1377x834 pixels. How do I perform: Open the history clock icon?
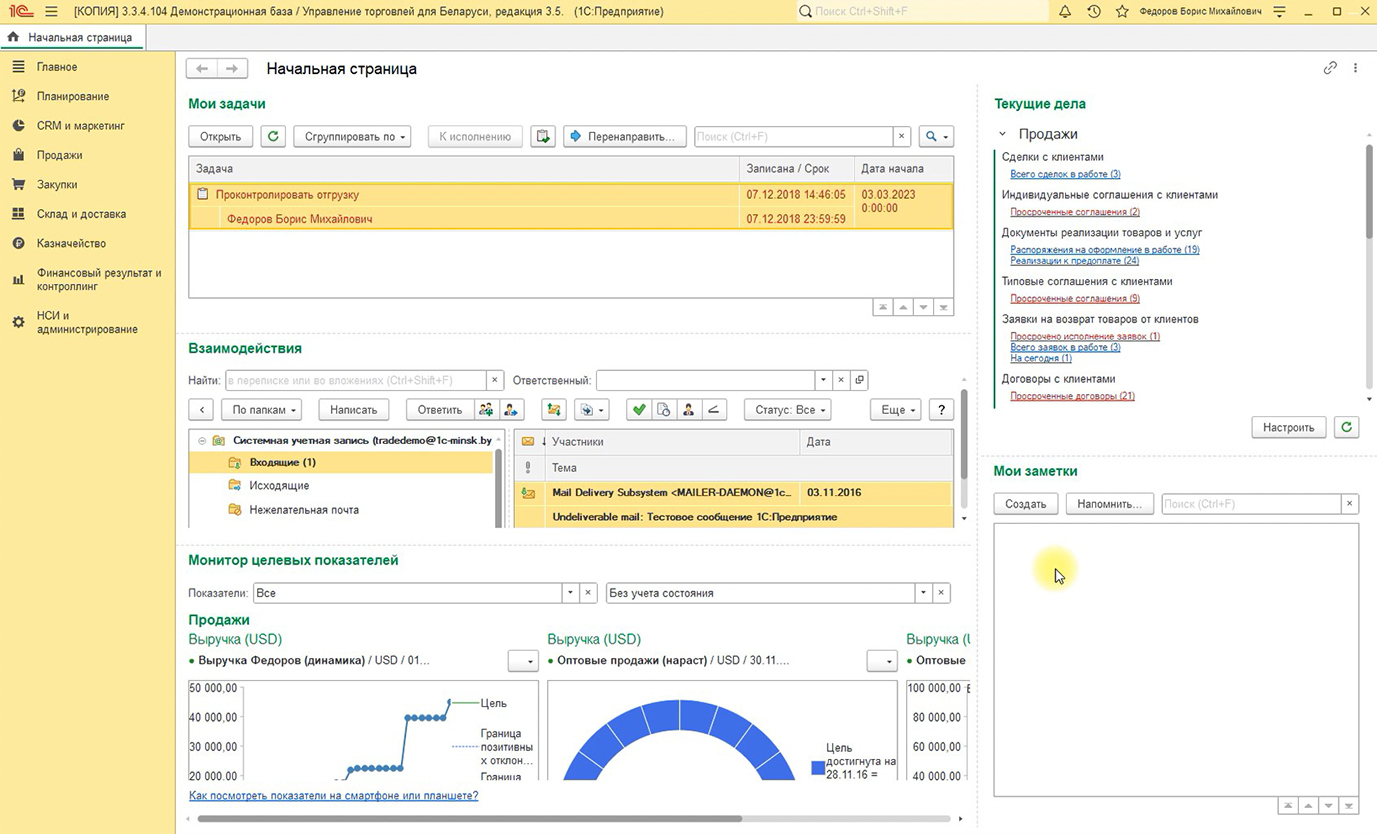1093,12
